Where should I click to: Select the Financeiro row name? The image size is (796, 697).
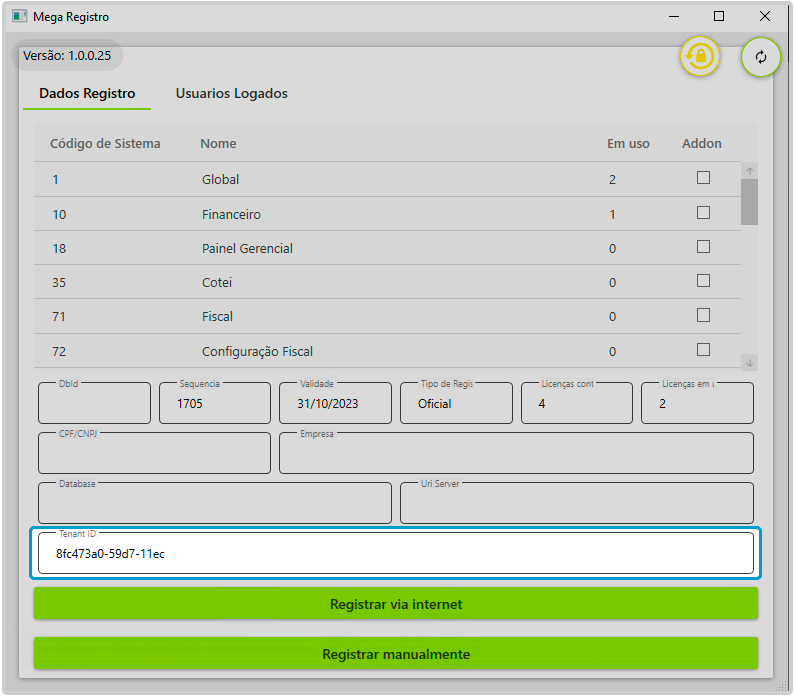click(x=231, y=214)
